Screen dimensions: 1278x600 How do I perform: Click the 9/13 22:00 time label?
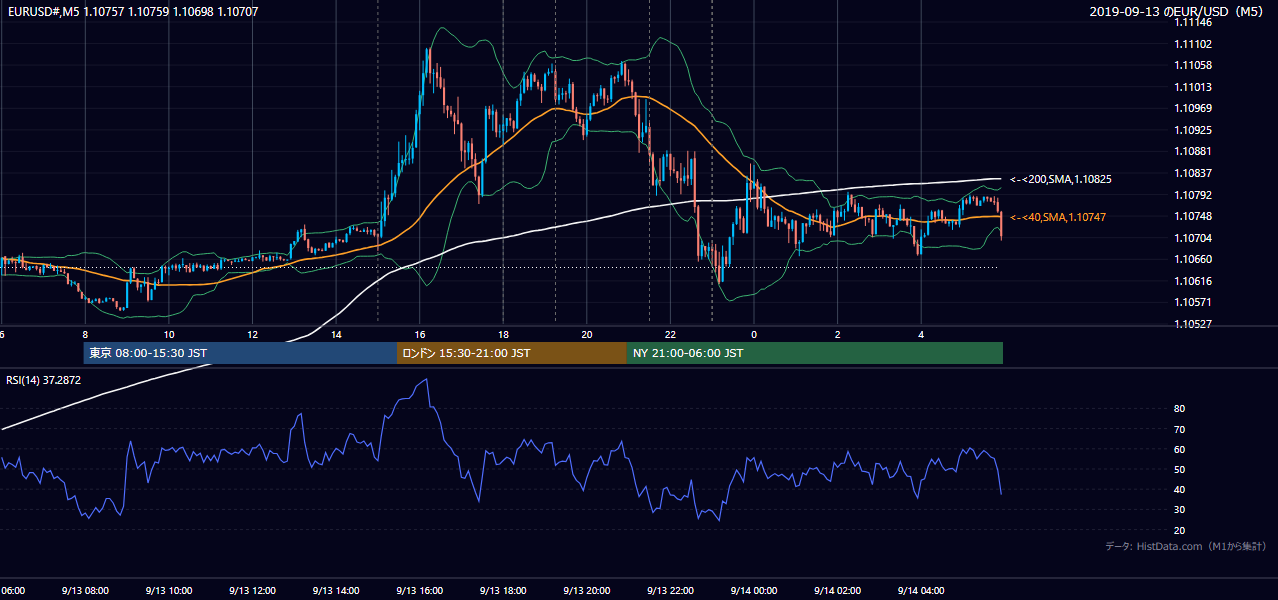coord(670,591)
